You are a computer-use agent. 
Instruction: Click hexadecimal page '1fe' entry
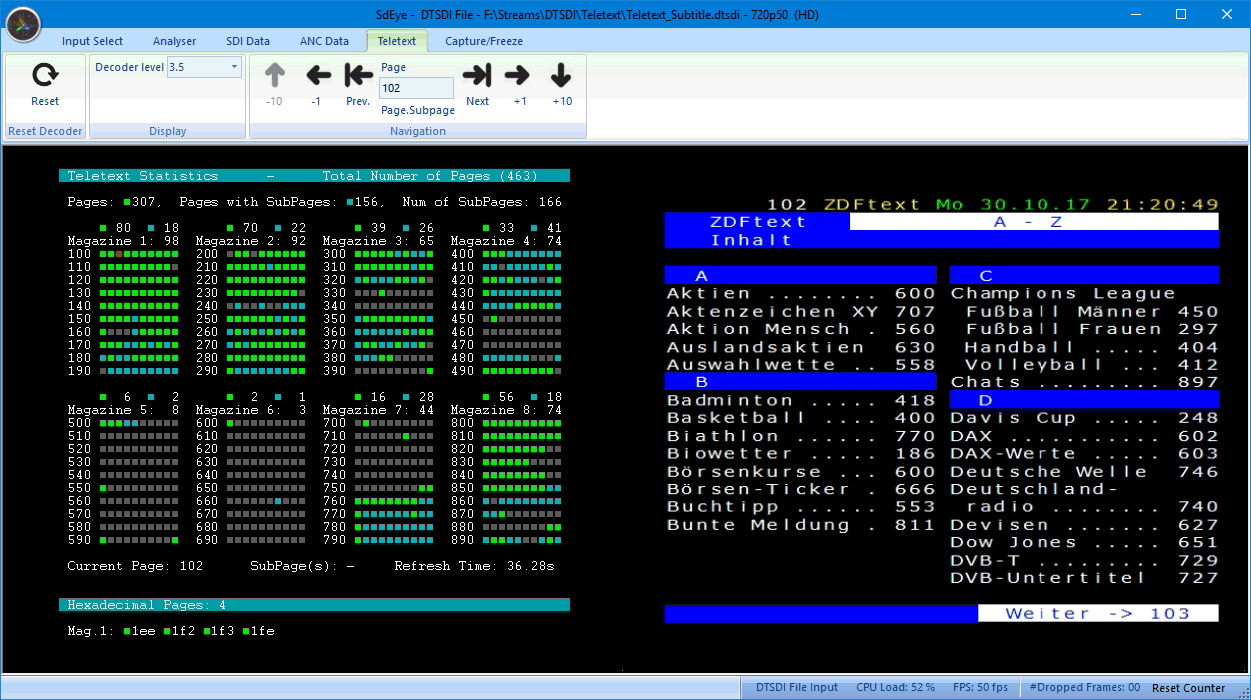tap(258, 631)
